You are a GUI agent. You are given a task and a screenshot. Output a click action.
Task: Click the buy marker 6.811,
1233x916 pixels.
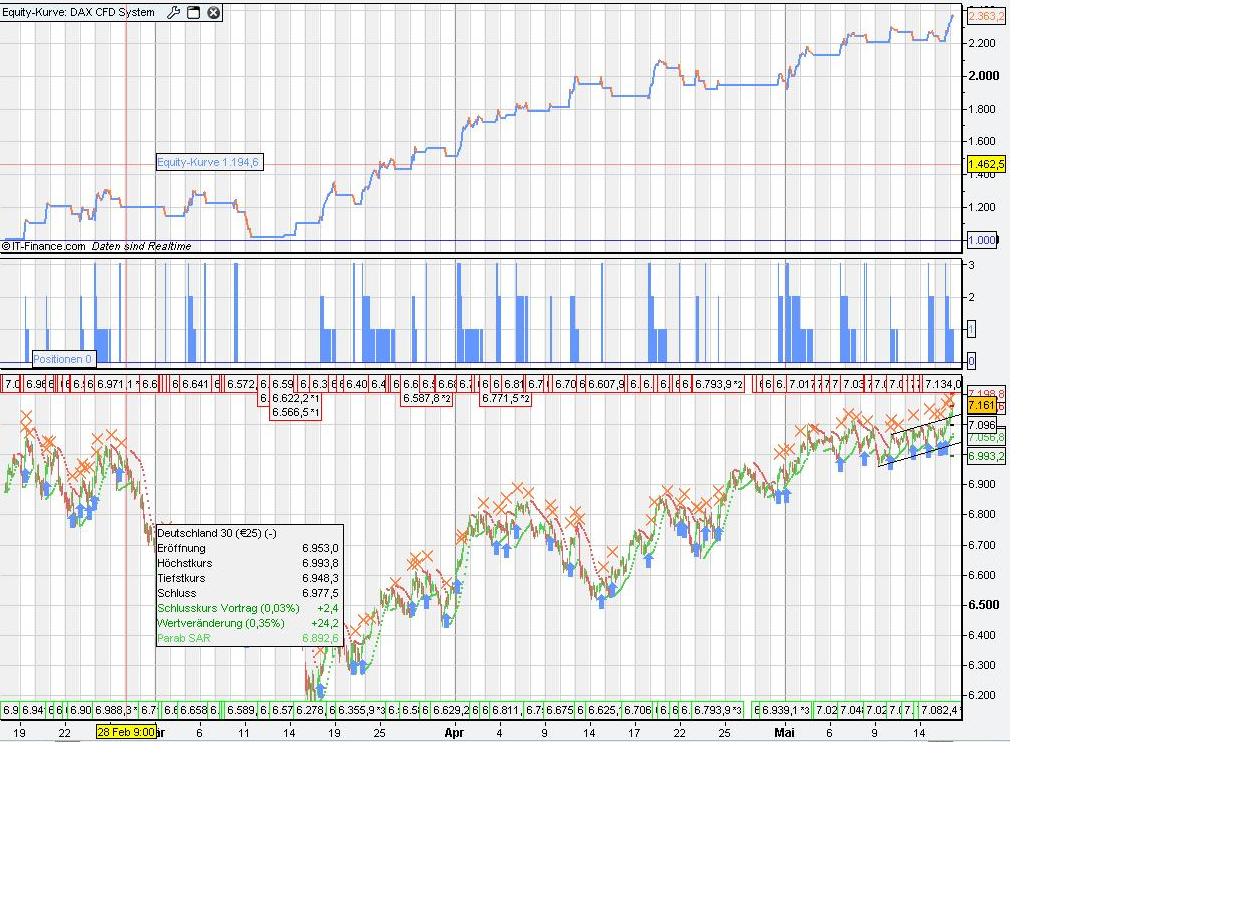507,710
